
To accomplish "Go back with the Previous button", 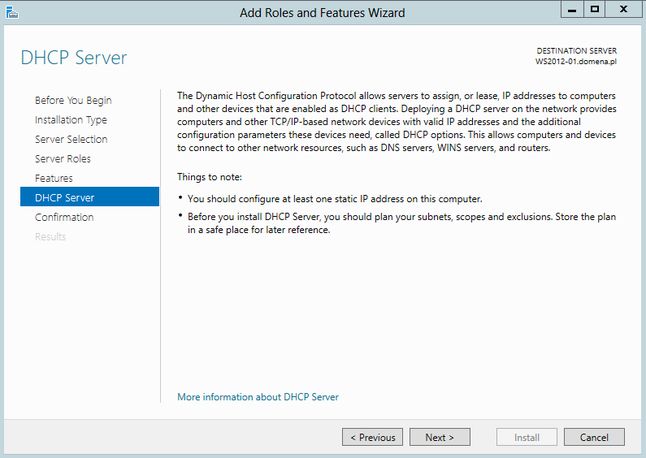I will point(372,437).
